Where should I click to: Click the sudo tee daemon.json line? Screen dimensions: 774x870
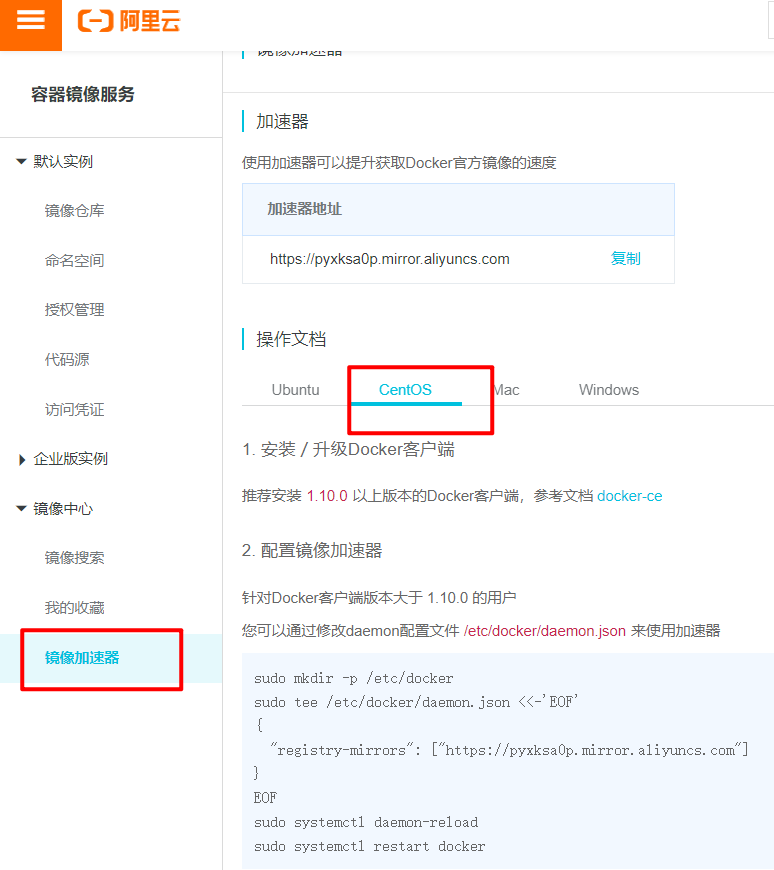416,702
